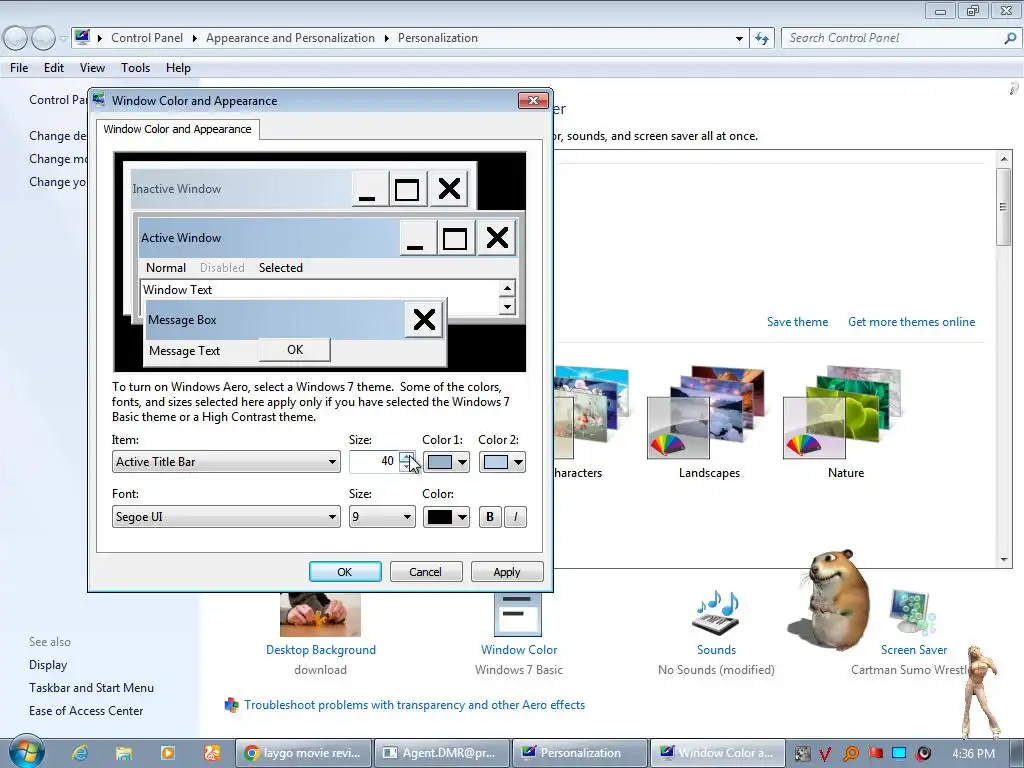
Task: Switch to the Chrome laygo movie review window
Action: tap(303, 753)
